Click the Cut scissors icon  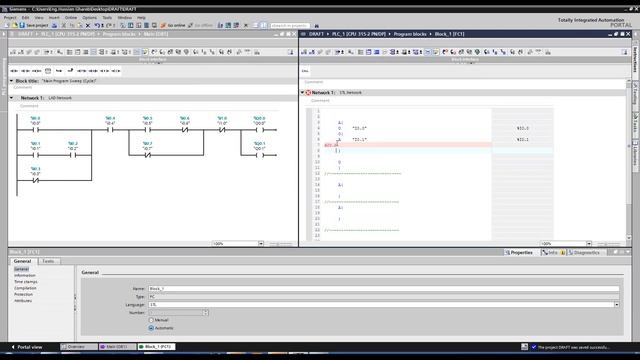(x=64, y=25)
